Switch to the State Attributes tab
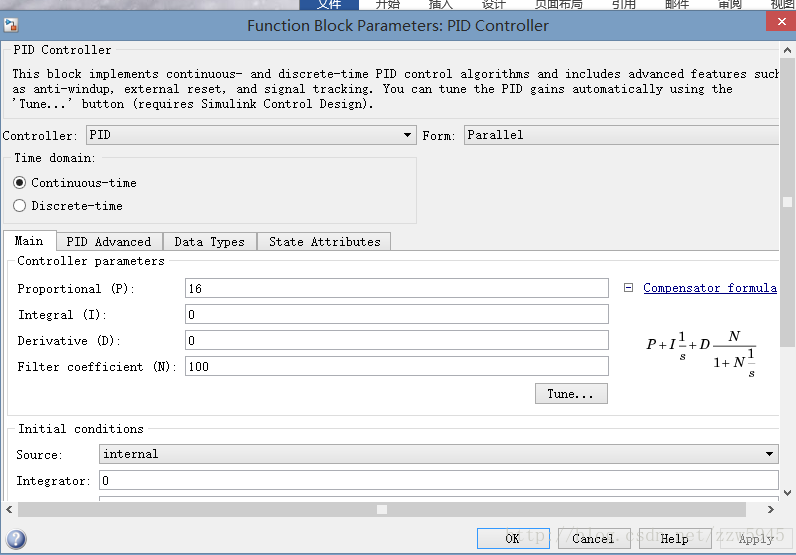 click(x=324, y=242)
